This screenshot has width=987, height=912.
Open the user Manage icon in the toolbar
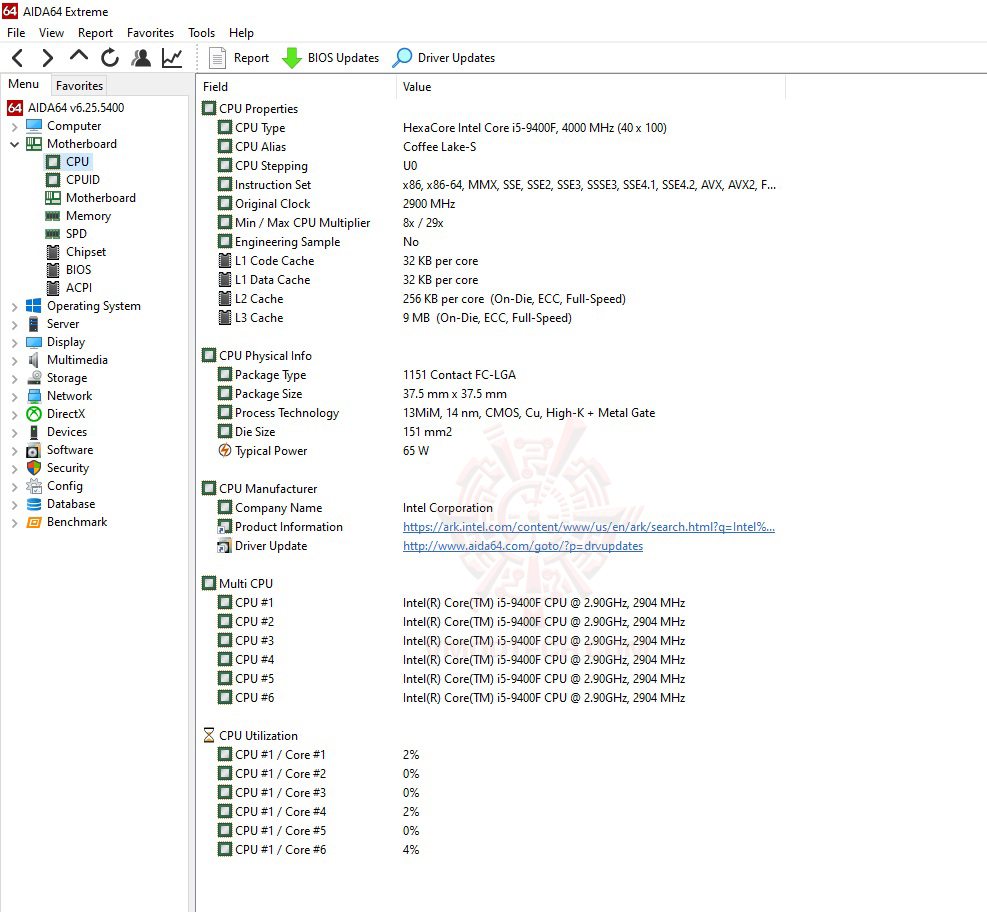coord(141,58)
